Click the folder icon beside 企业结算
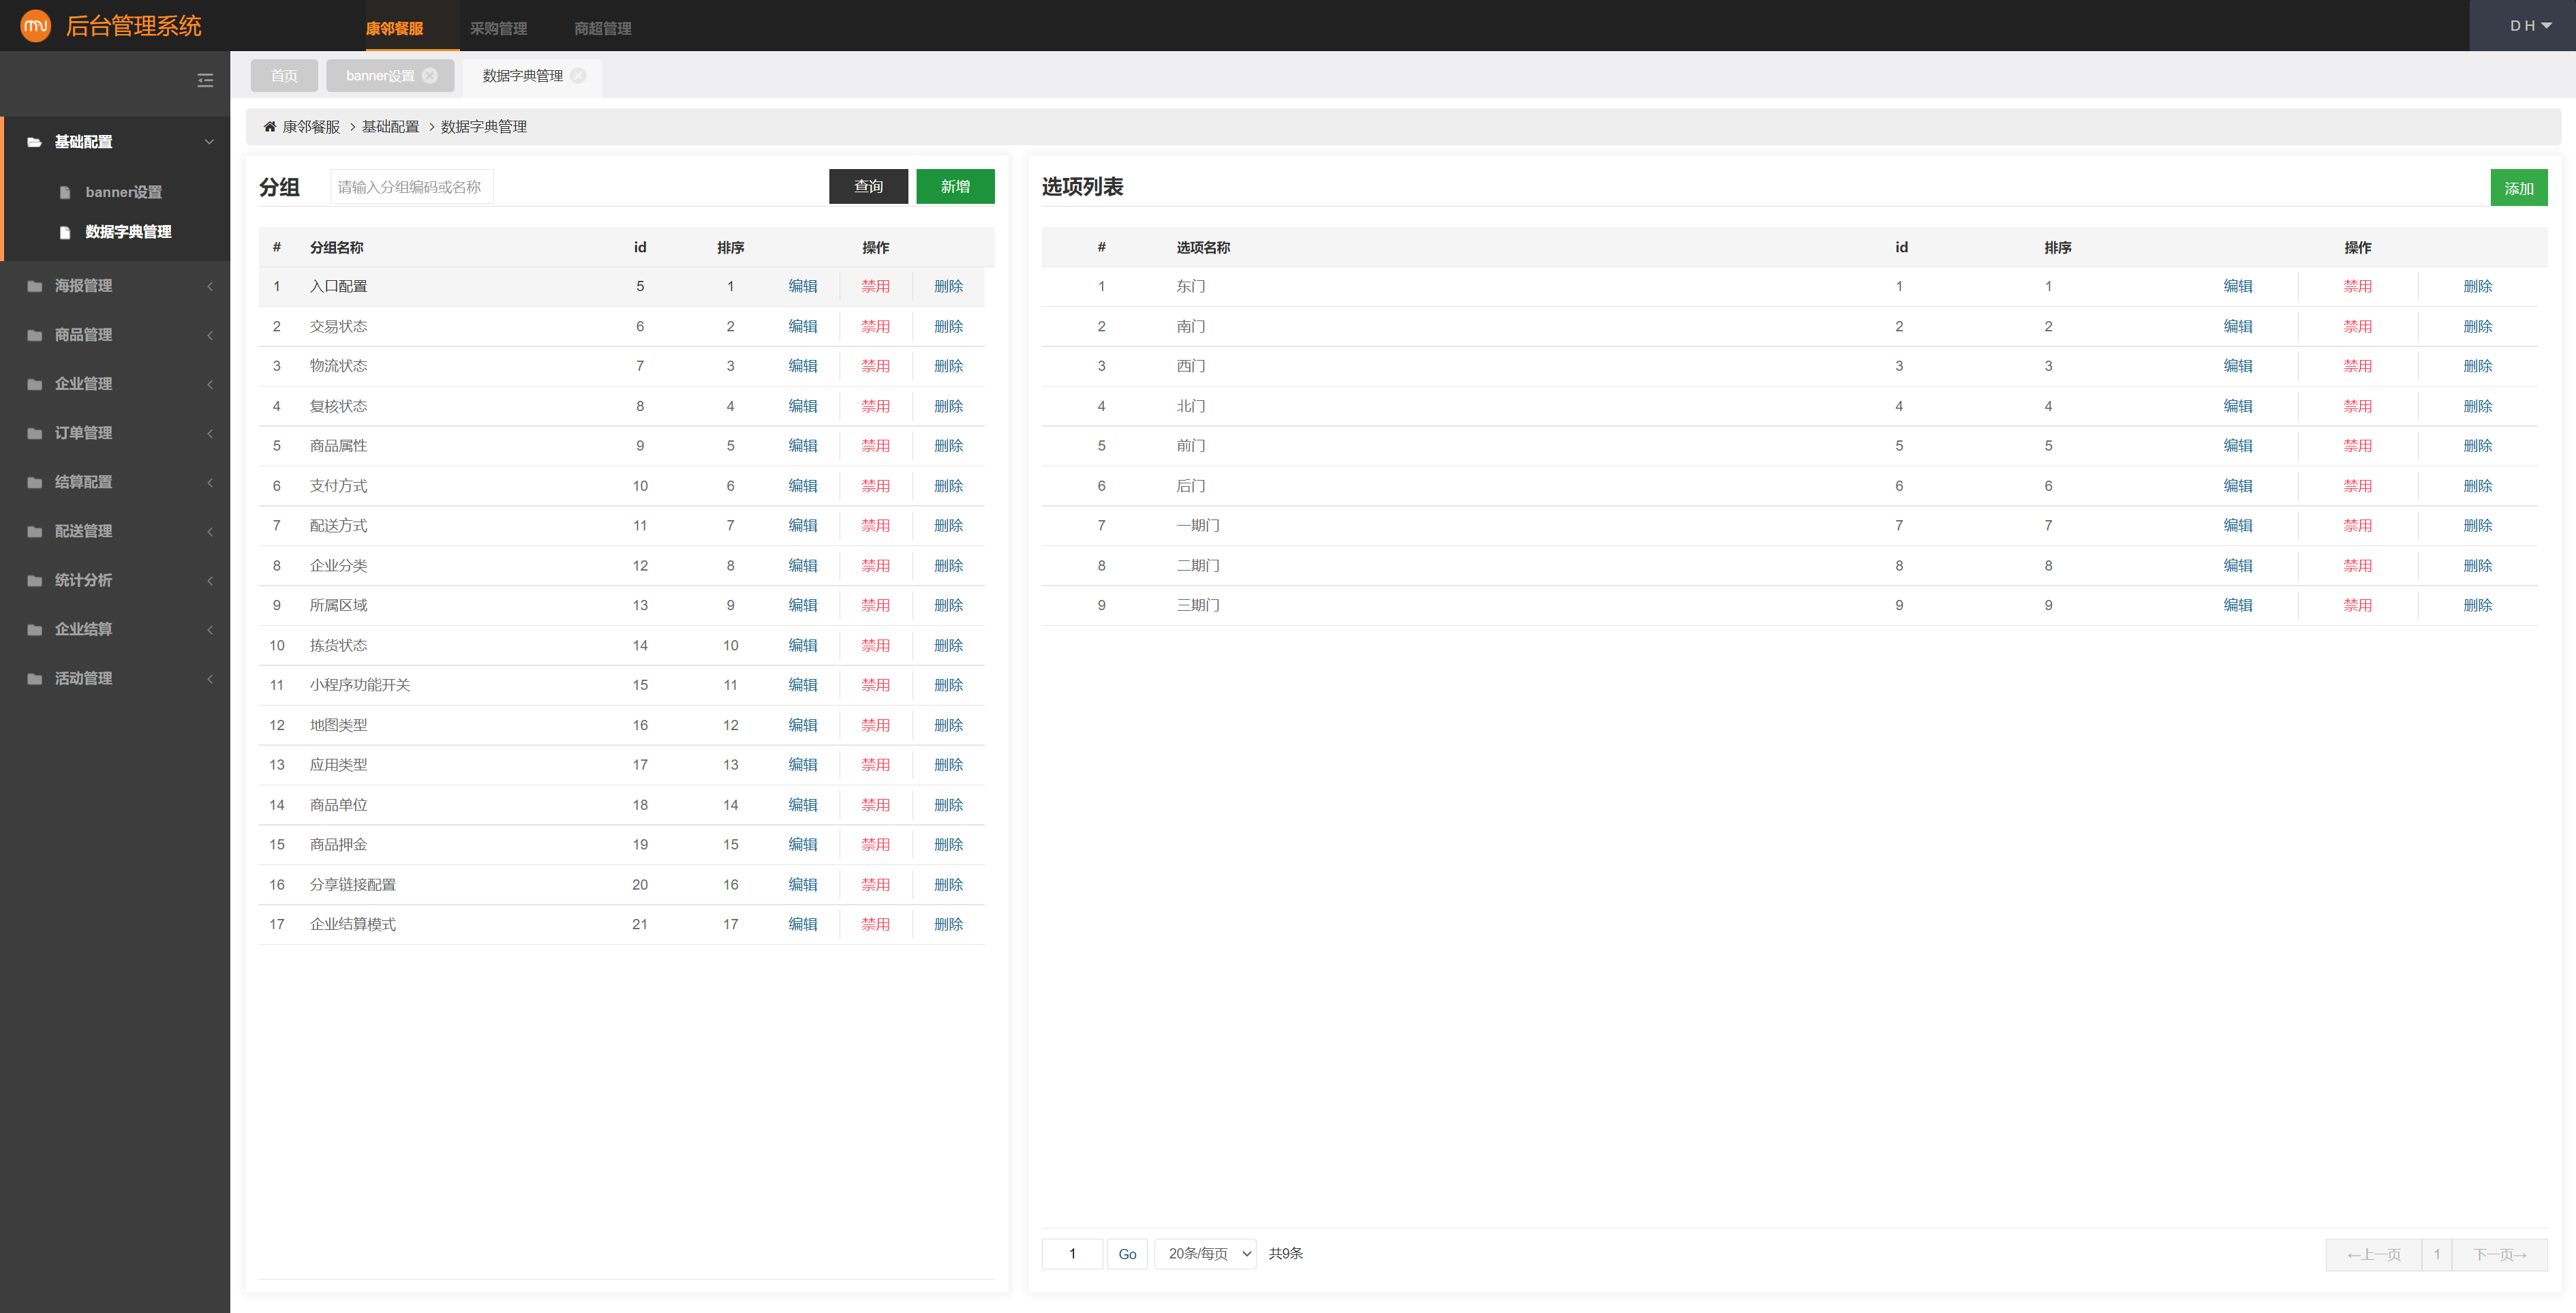The image size is (2576, 1313). click(x=34, y=629)
